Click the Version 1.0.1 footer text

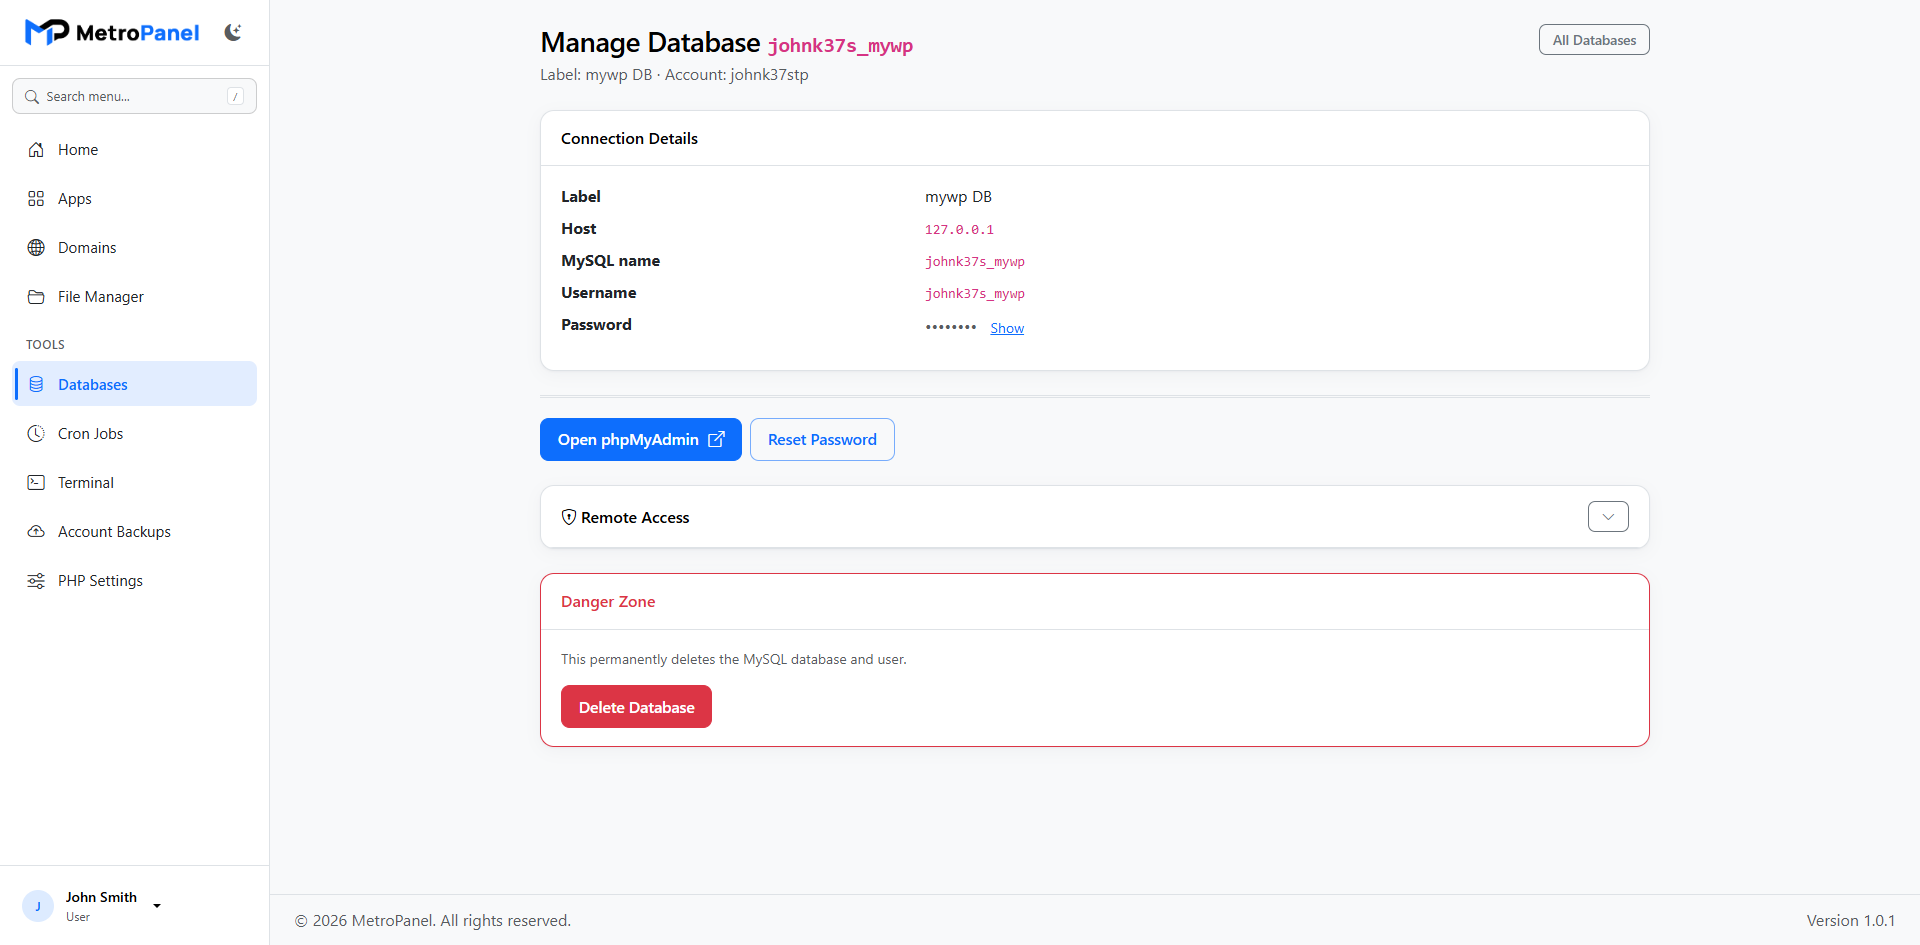point(1850,921)
